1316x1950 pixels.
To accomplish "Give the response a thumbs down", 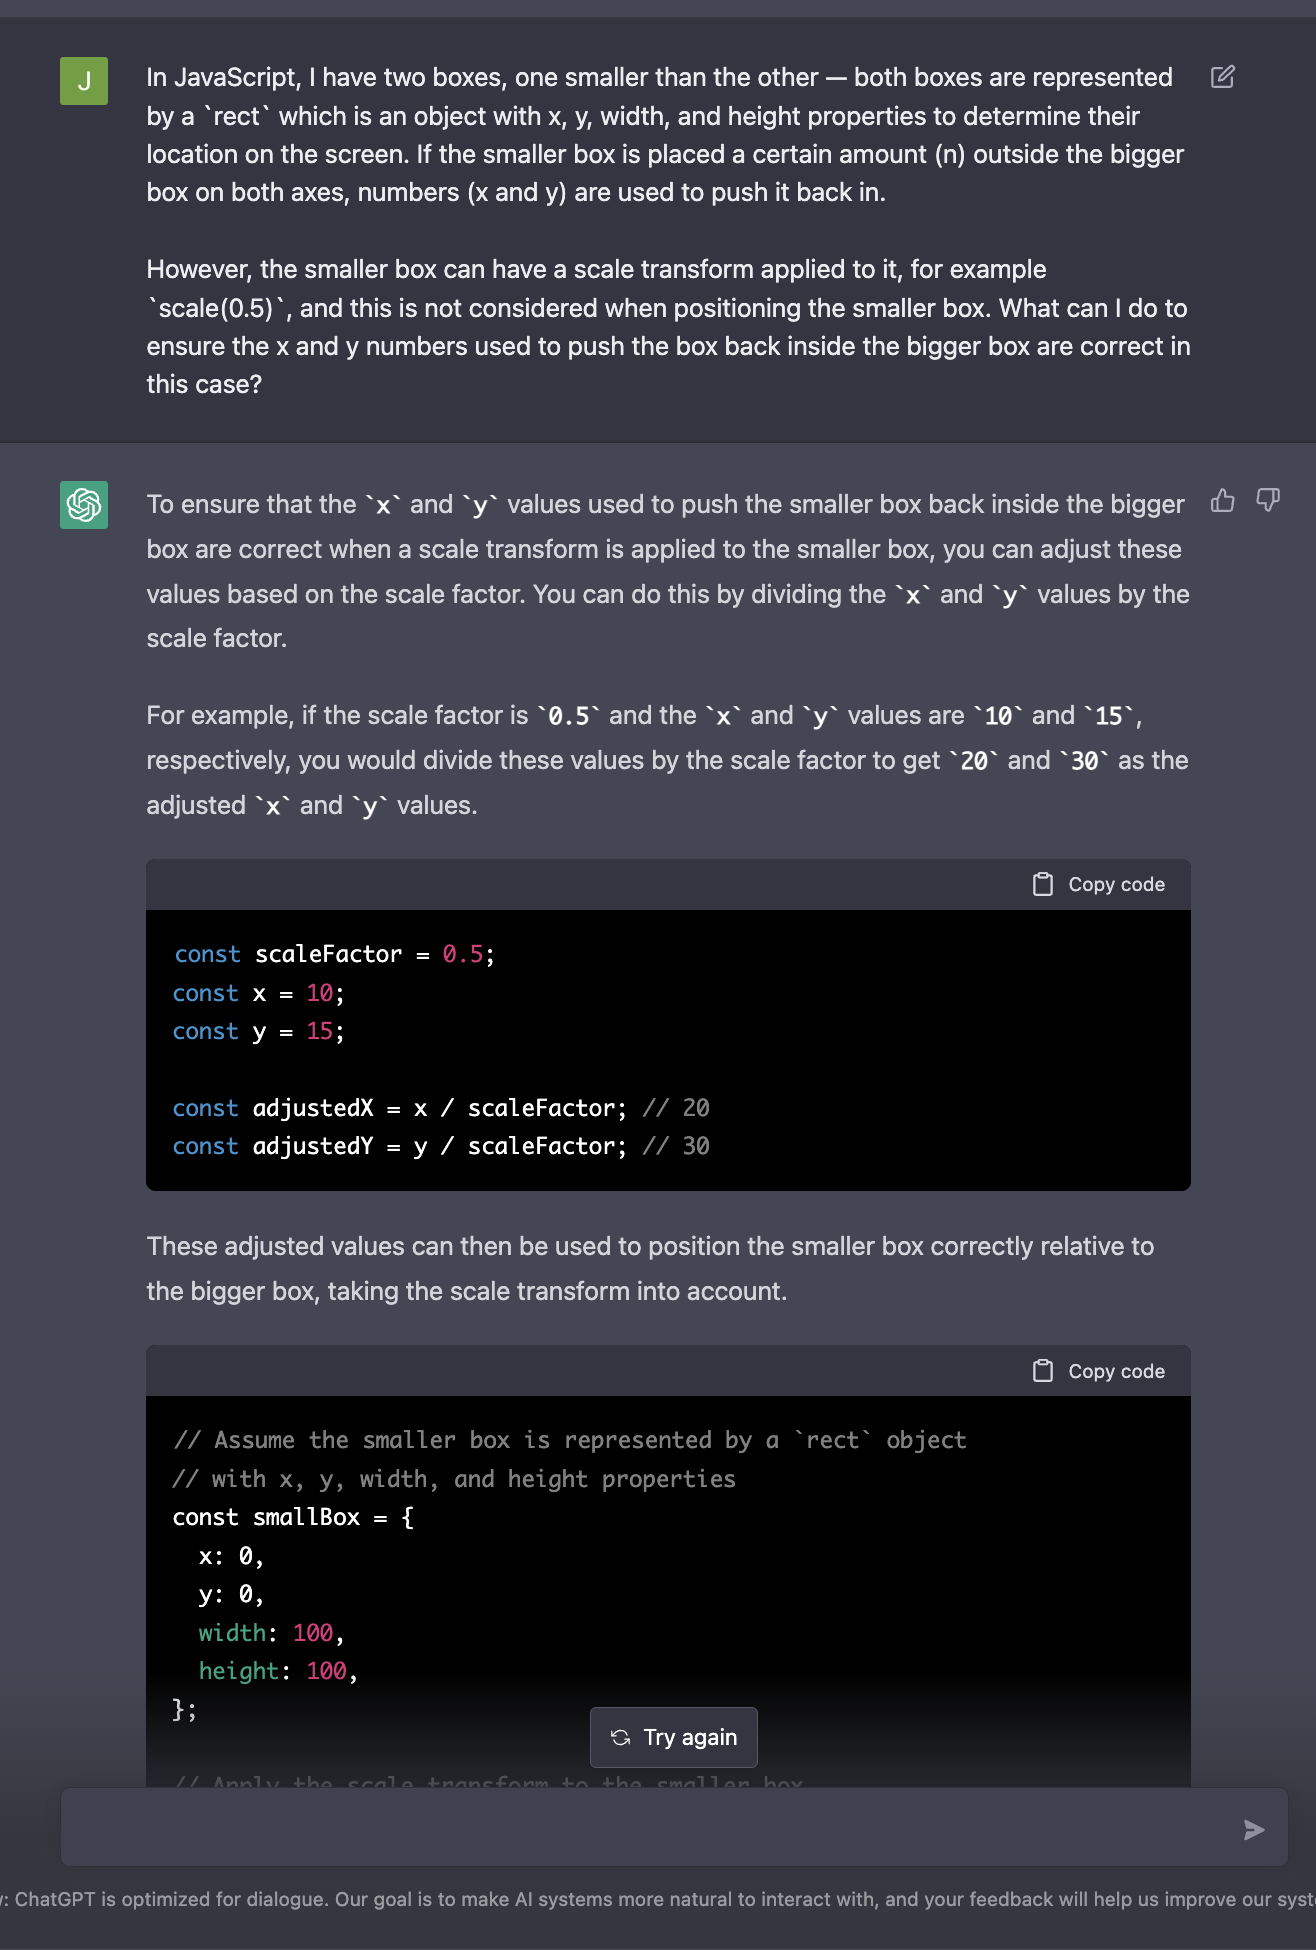I will coord(1266,498).
